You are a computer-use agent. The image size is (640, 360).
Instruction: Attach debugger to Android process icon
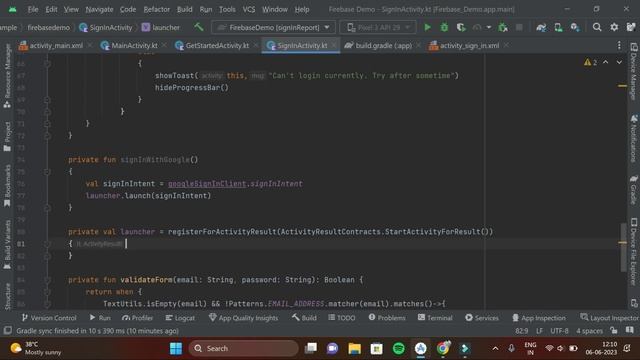point(503,27)
